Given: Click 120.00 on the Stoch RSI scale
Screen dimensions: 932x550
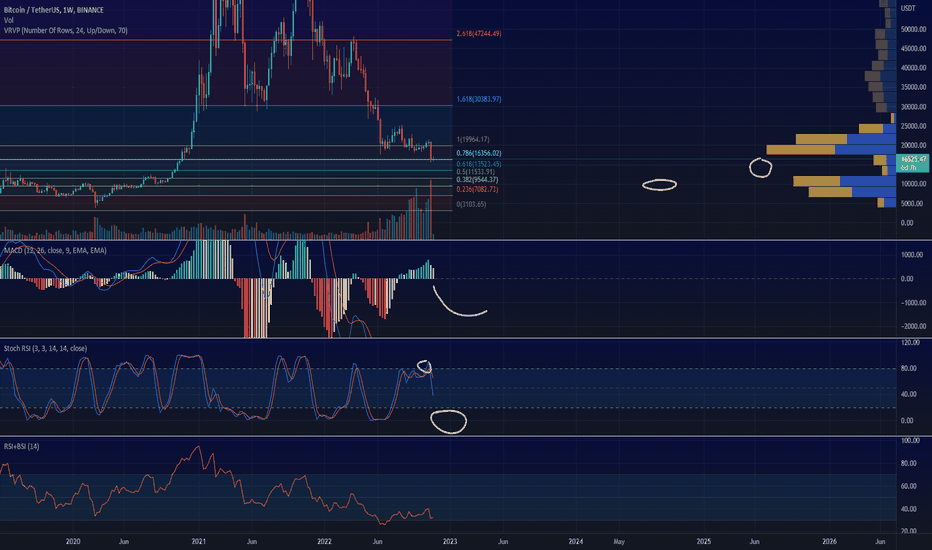Looking at the screenshot, I should click(x=910, y=342).
